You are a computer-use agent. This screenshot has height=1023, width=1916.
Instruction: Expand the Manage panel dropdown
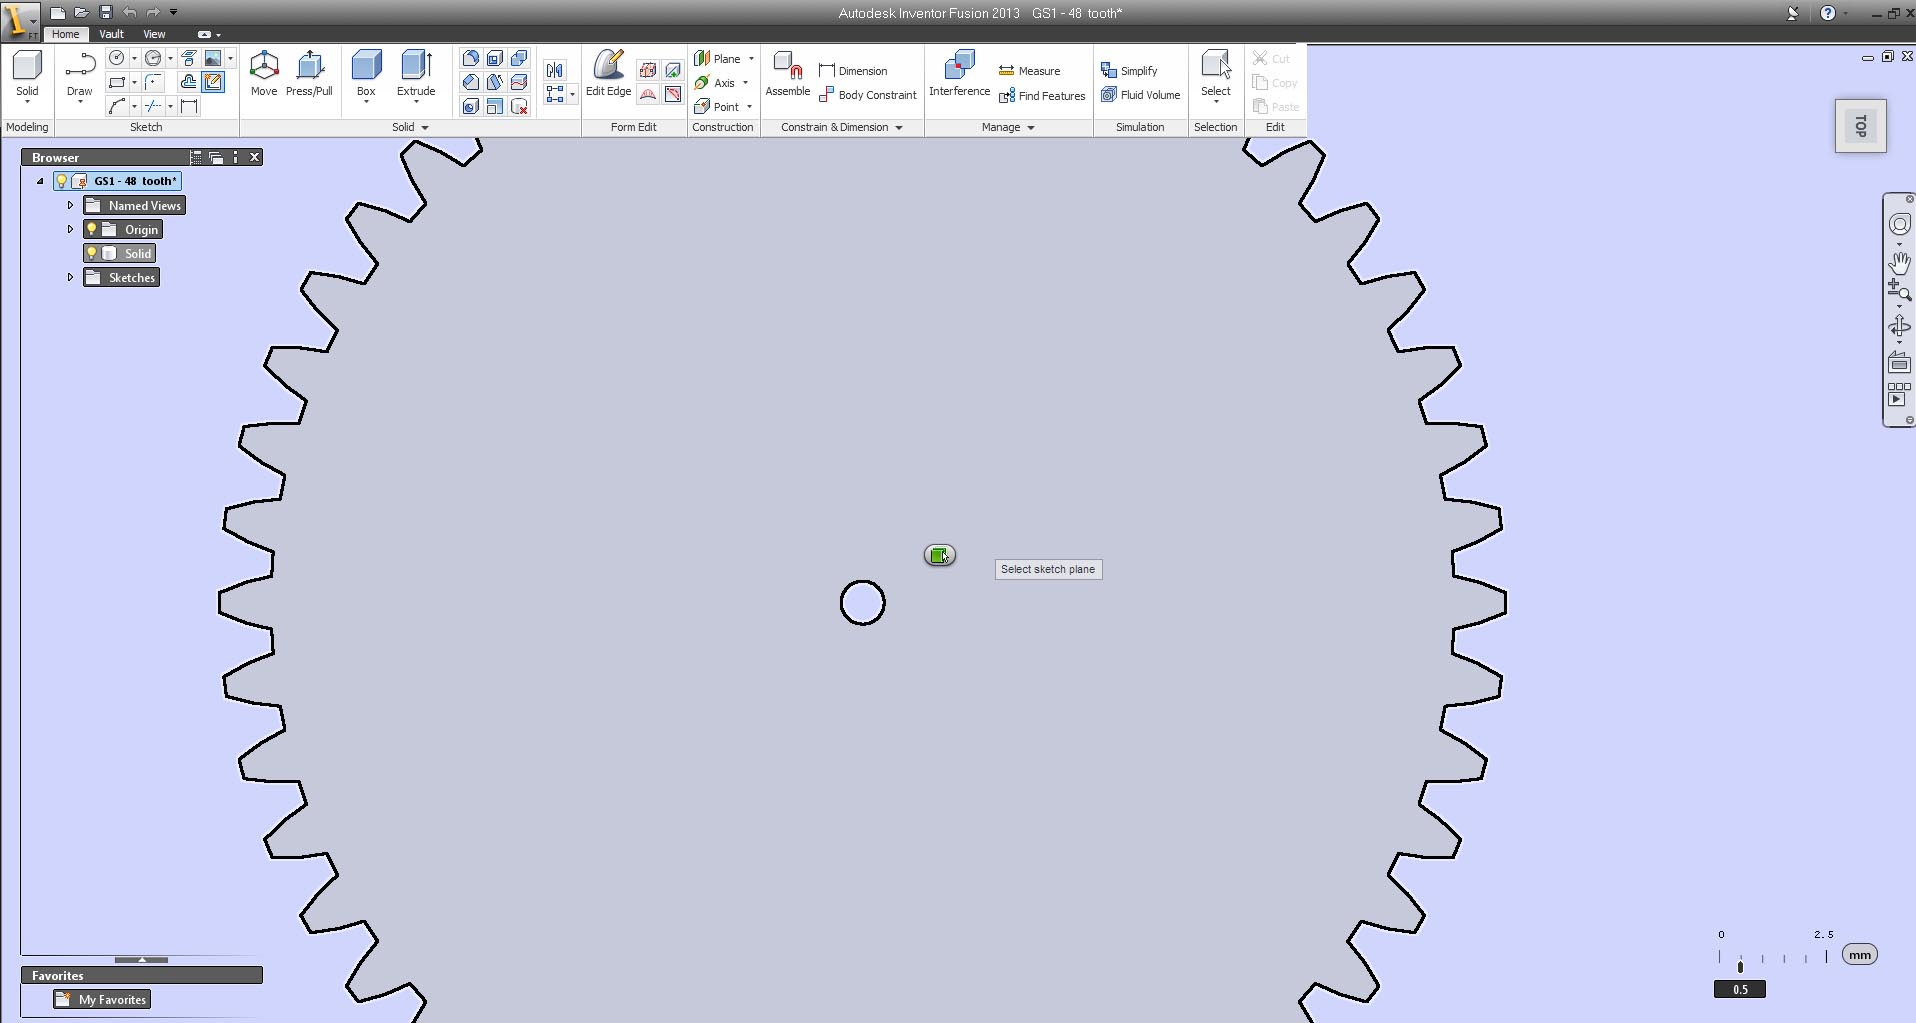click(x=1031, y=128)
